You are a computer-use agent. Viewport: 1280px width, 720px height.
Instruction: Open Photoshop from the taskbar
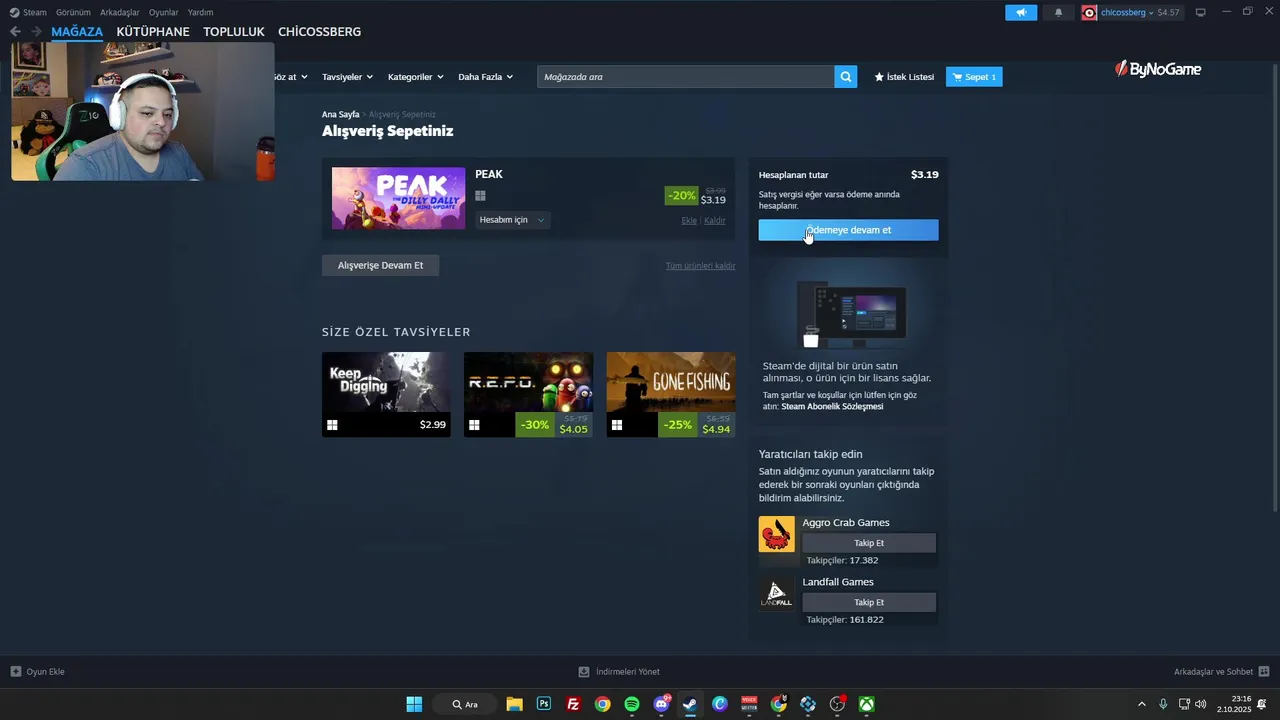544,704
